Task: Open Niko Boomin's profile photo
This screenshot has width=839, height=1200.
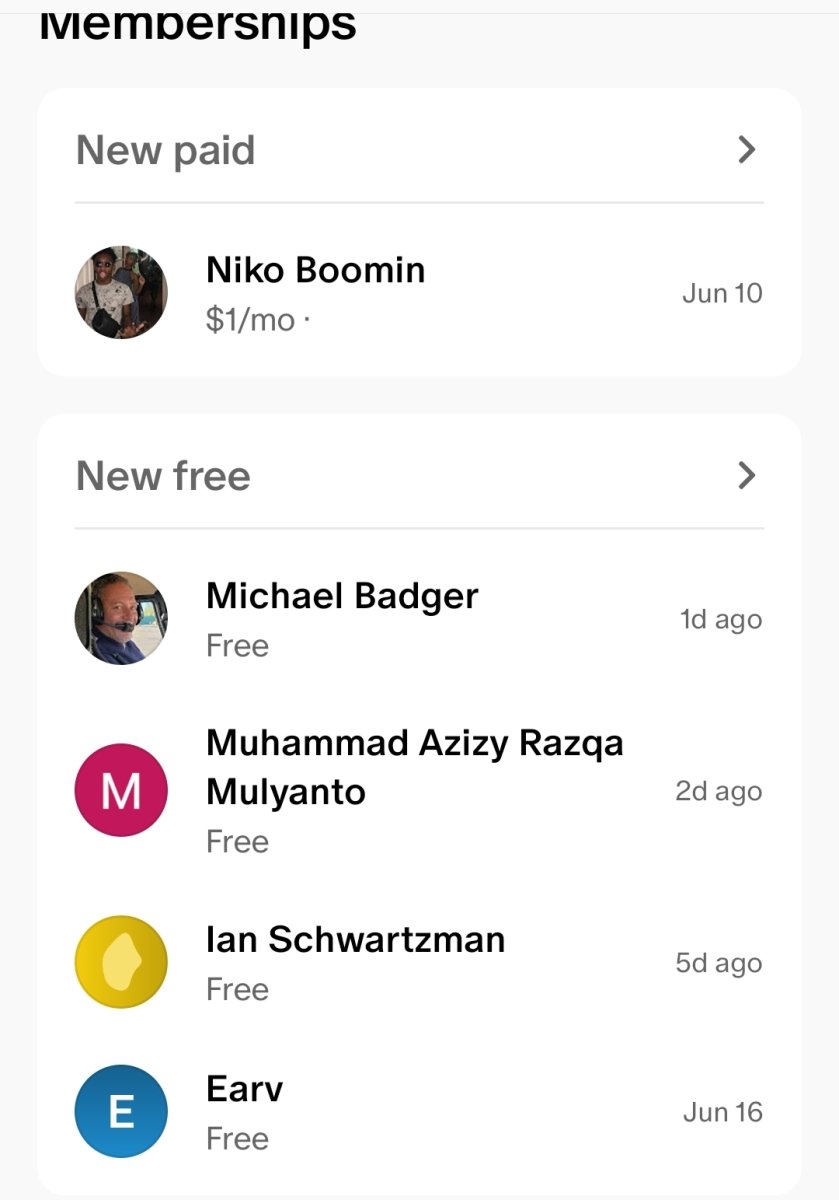Action: 121,293
